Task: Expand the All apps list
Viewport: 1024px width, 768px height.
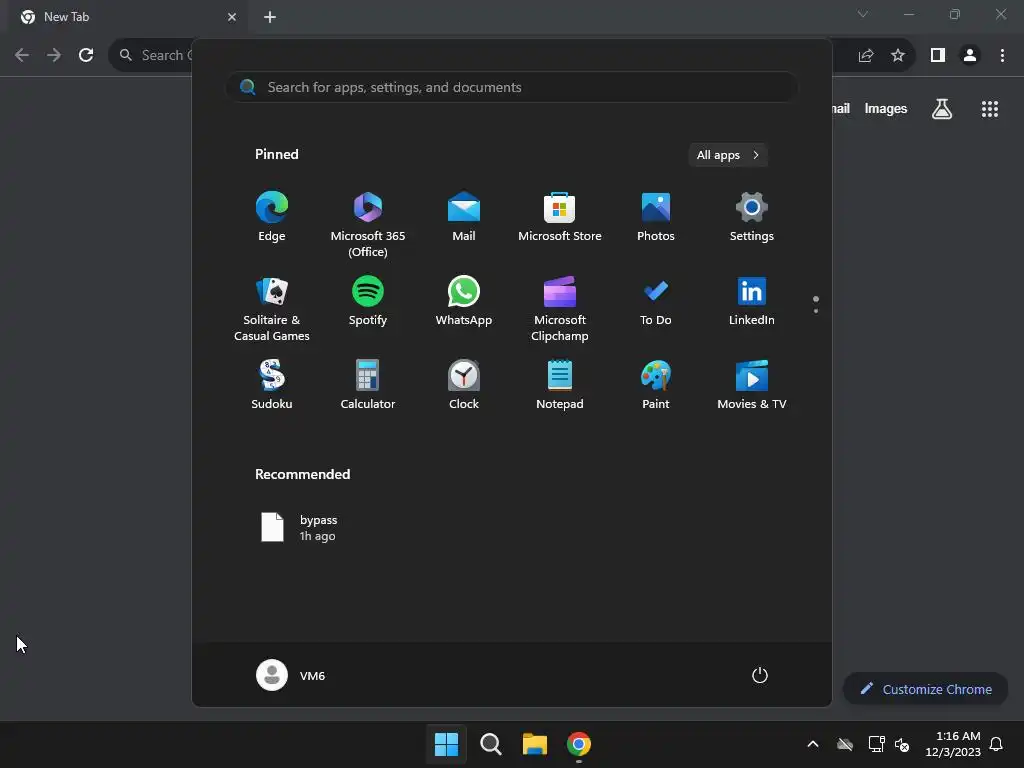Action: click(728, 155)
